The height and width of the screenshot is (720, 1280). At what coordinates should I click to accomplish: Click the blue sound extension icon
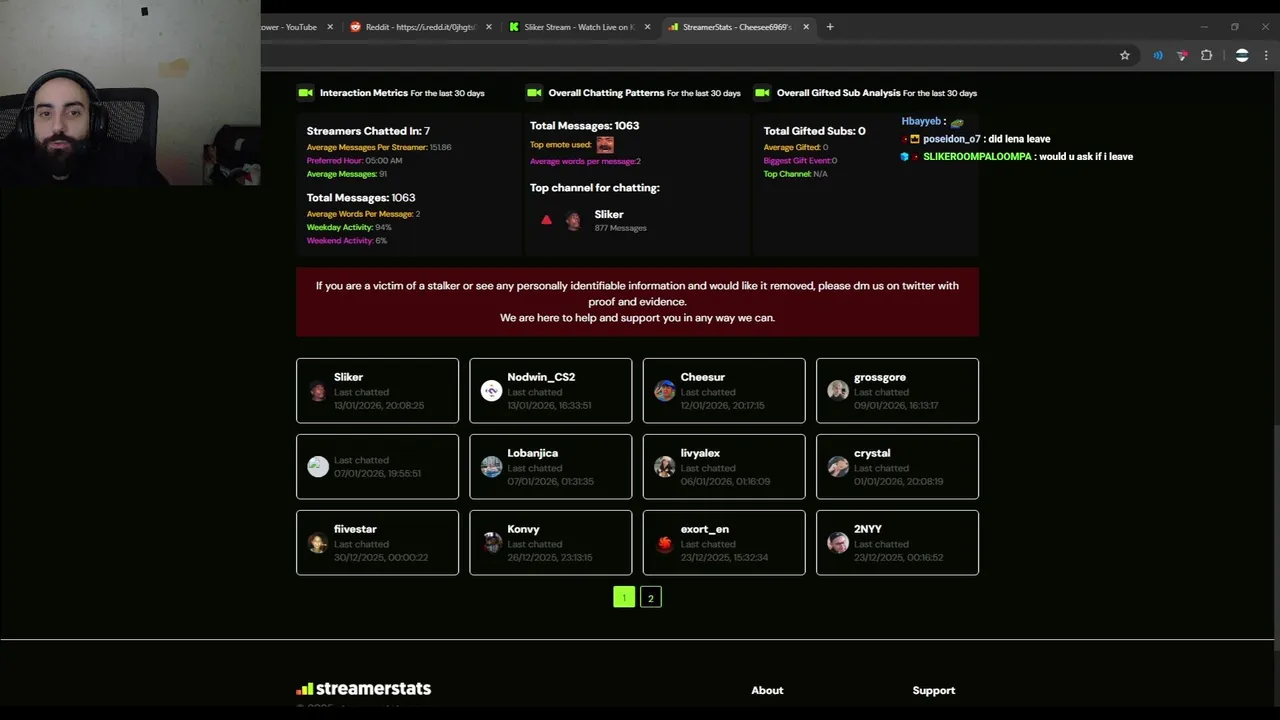[1158, 56]
